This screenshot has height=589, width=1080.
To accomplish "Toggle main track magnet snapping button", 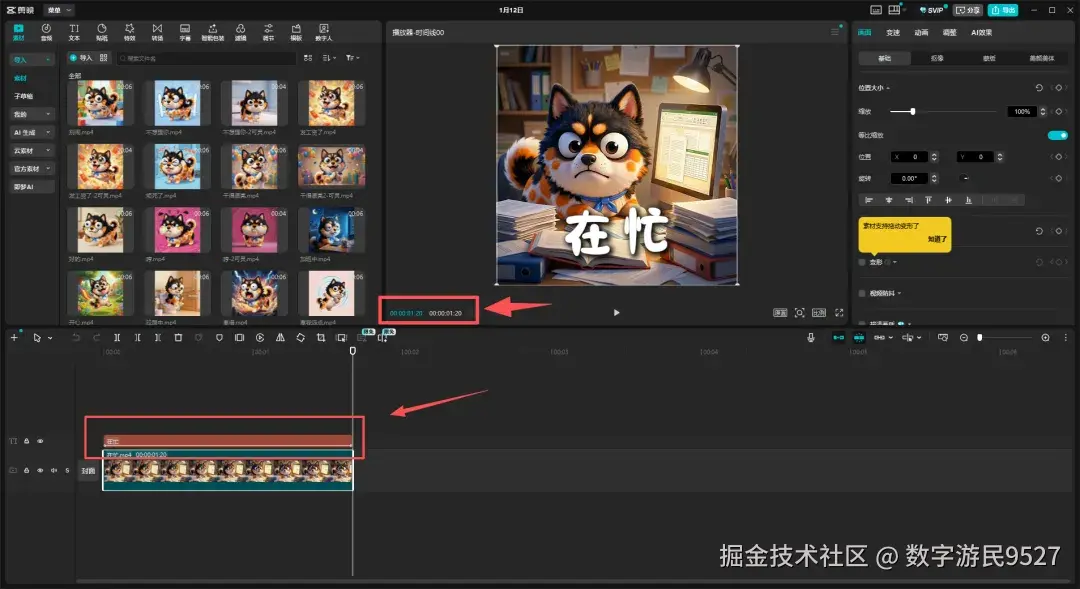I will [x=838, y=338].
